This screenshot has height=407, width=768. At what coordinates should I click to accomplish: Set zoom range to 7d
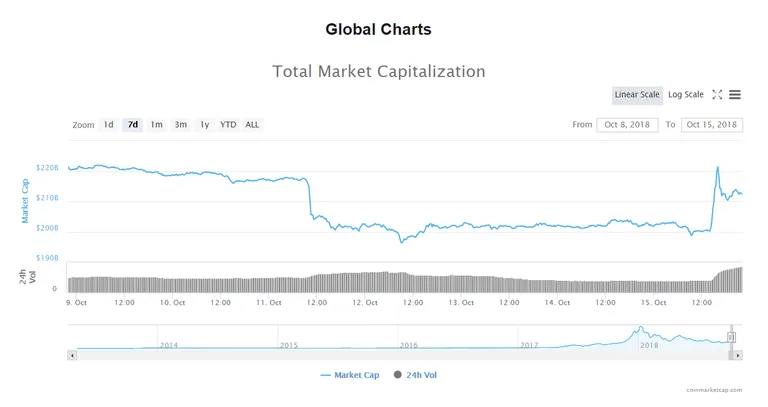click(133, 125)
